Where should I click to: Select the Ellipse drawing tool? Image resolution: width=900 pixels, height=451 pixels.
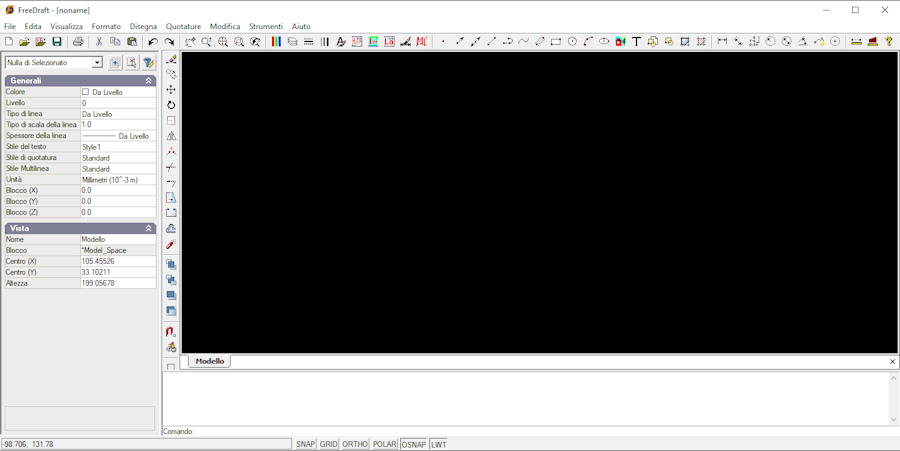click(x=604, y=41)
